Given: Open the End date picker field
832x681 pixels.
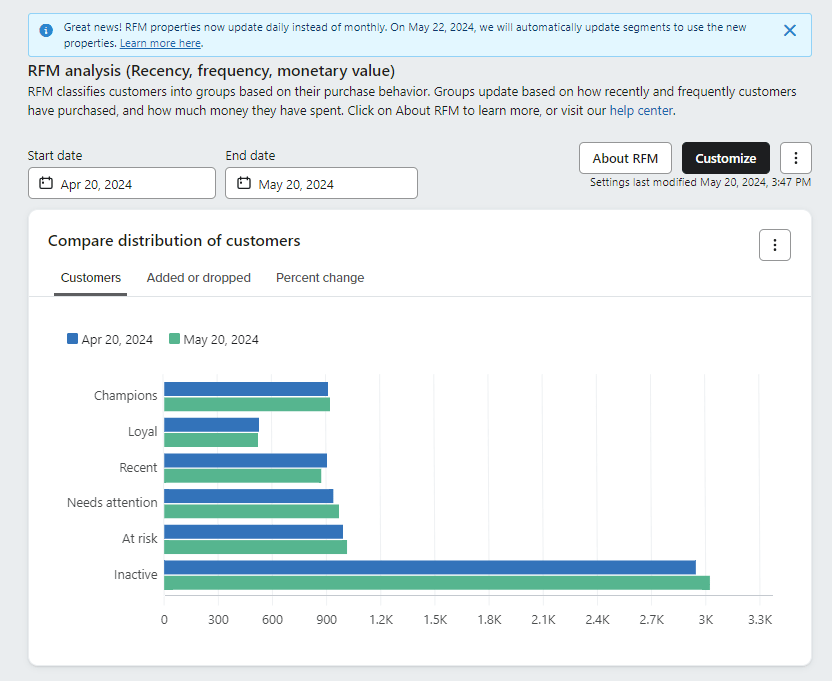Looking at the screenshot, I should click(321, 184).
